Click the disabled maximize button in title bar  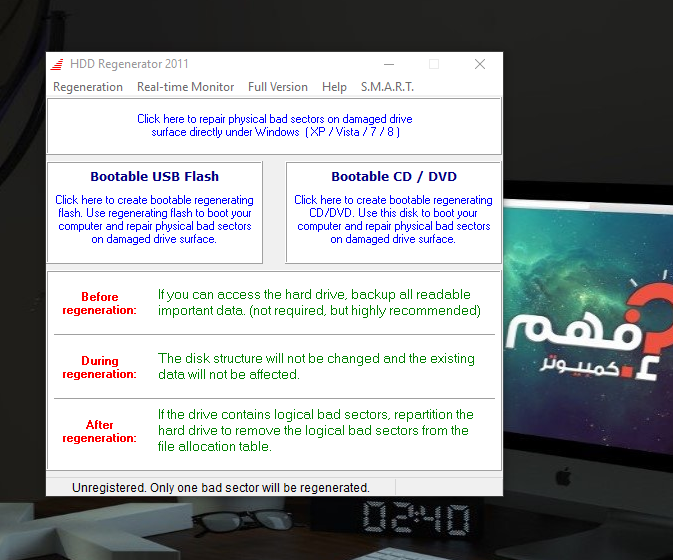(434, 64)
